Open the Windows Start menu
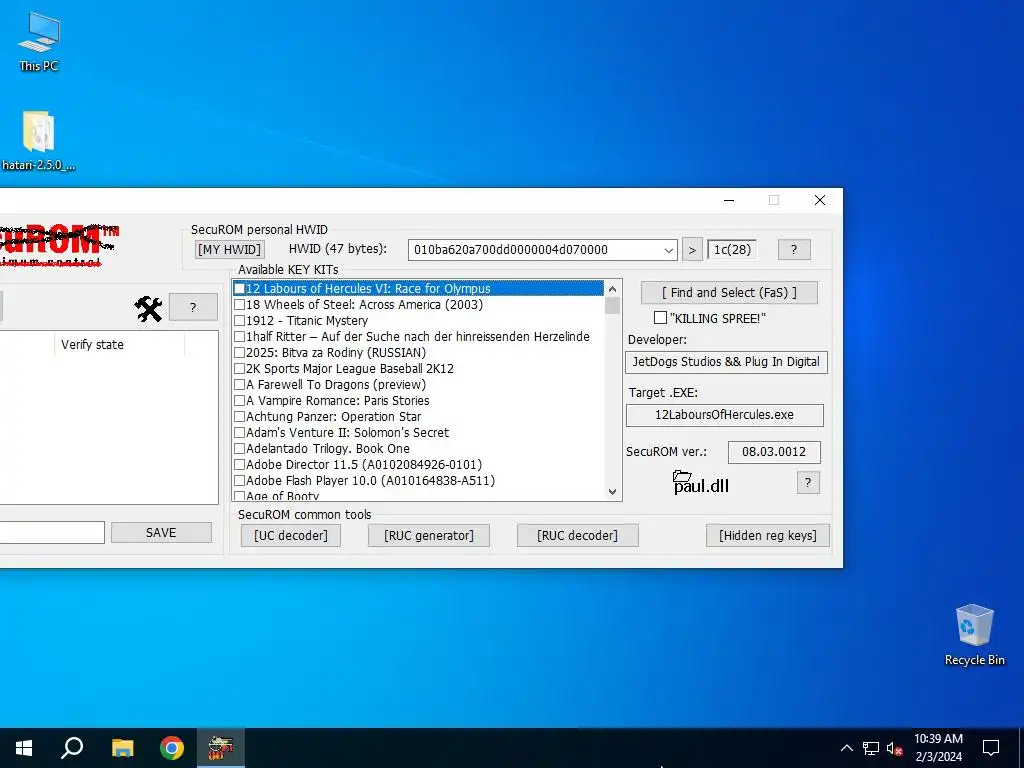 click(24, 748)
